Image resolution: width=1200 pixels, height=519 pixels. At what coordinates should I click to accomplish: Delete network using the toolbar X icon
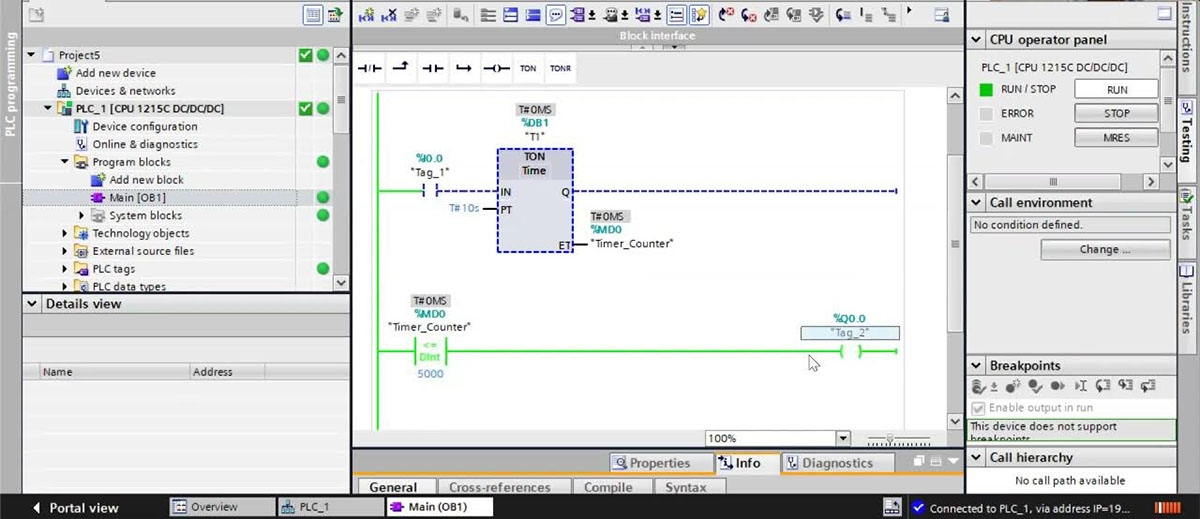pyautogui.click(x=389, y=15)
